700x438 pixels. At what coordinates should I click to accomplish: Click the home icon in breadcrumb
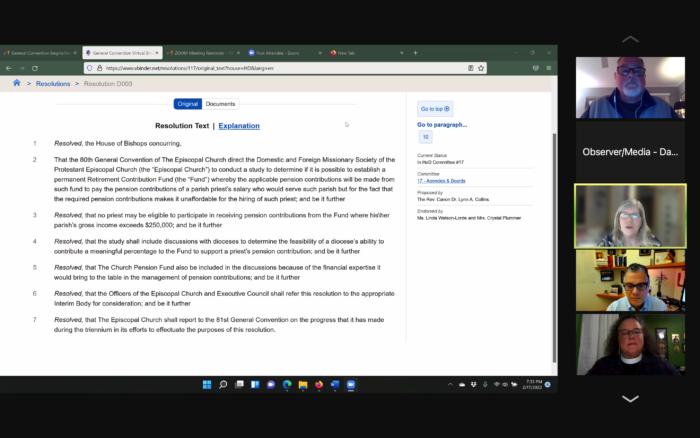pyautogui.click(x=17, y=84)
